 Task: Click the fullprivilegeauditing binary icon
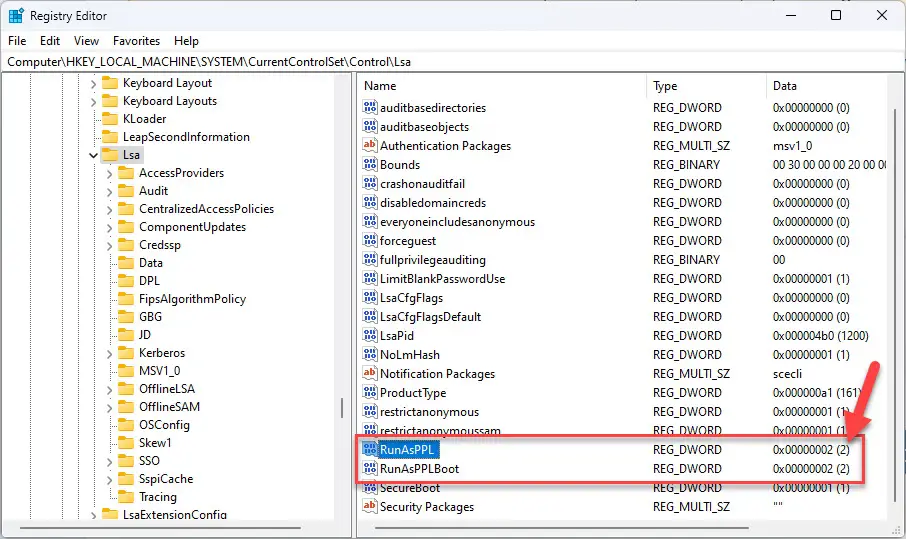click(370, 259)
